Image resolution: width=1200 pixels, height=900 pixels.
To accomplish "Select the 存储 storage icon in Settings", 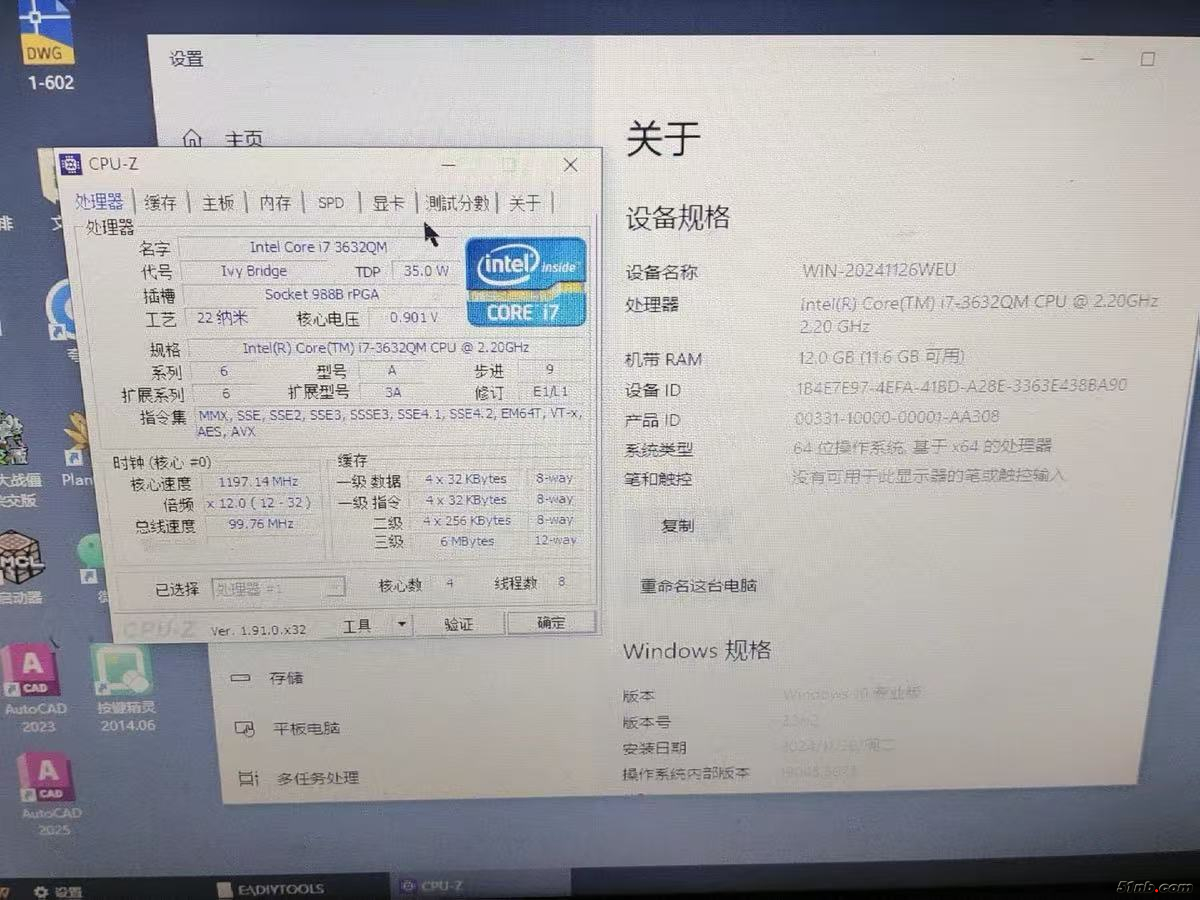I will point(240,678).
